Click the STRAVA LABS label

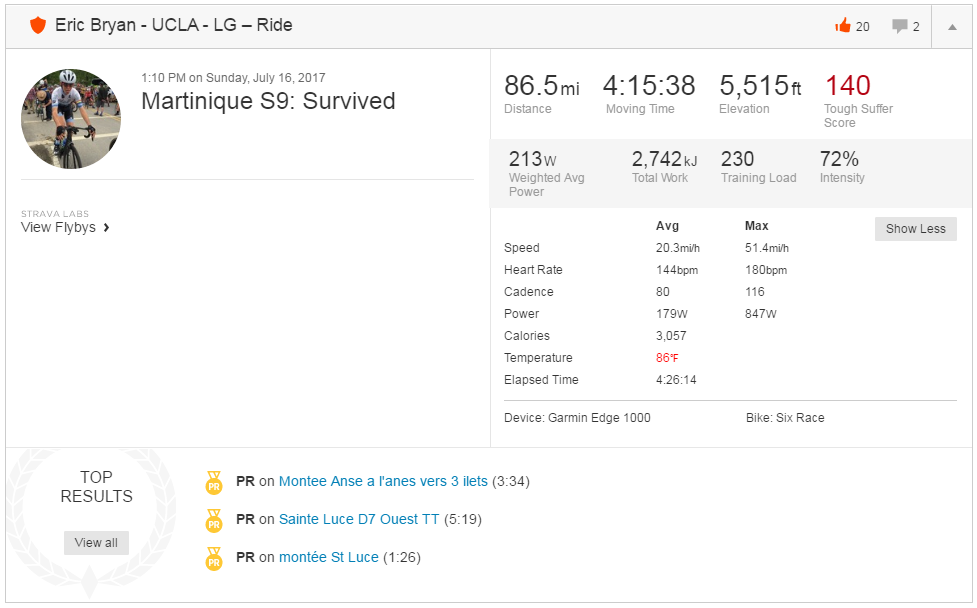coord(55,214)
